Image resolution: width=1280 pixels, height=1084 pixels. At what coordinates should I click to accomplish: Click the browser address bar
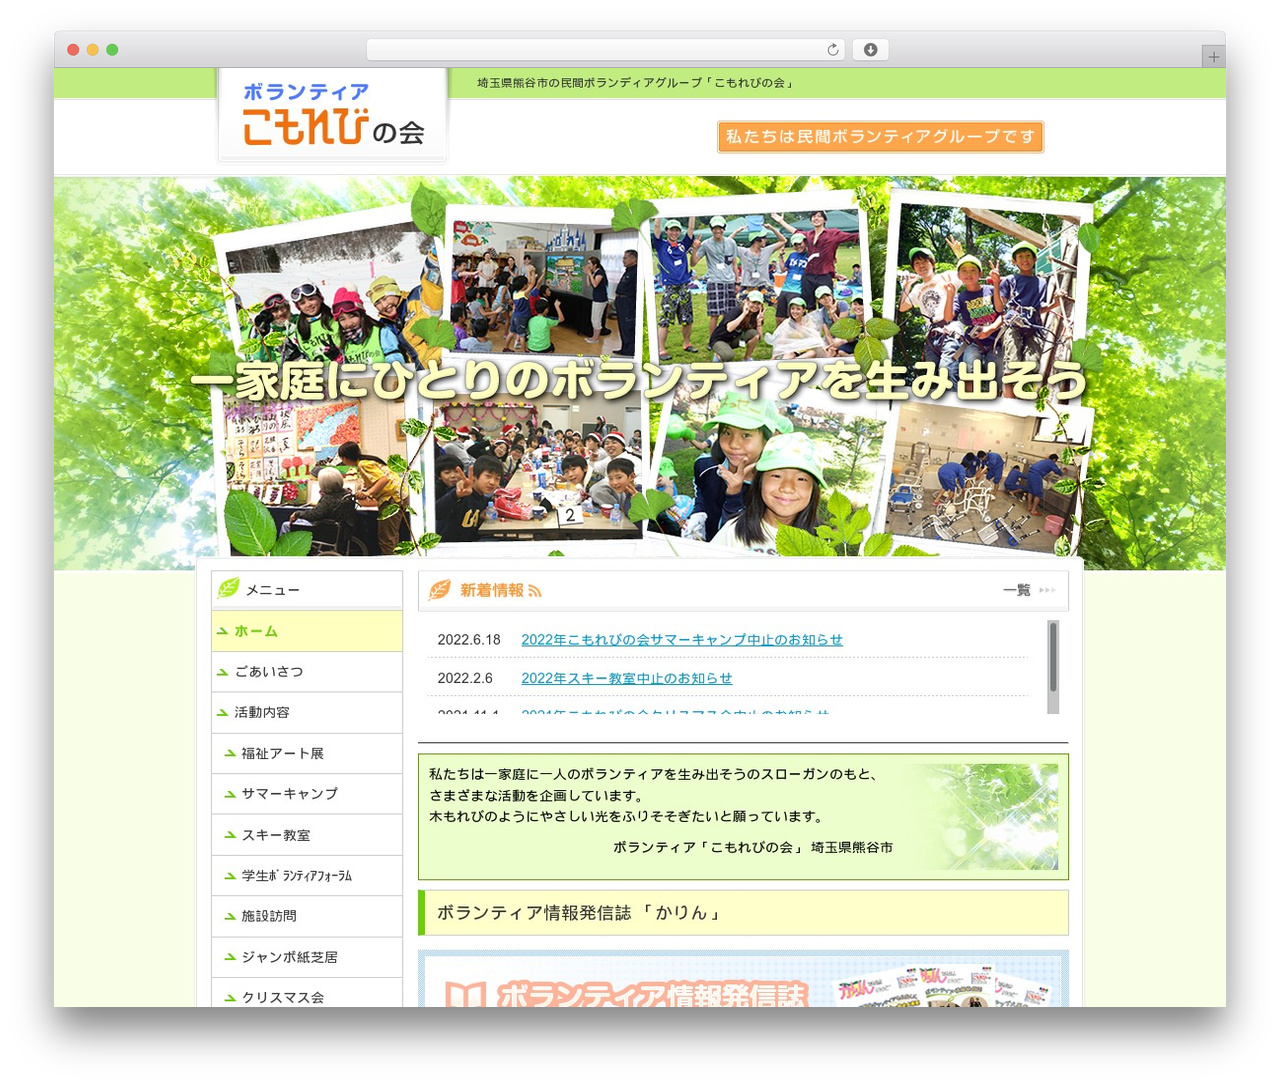606,50
